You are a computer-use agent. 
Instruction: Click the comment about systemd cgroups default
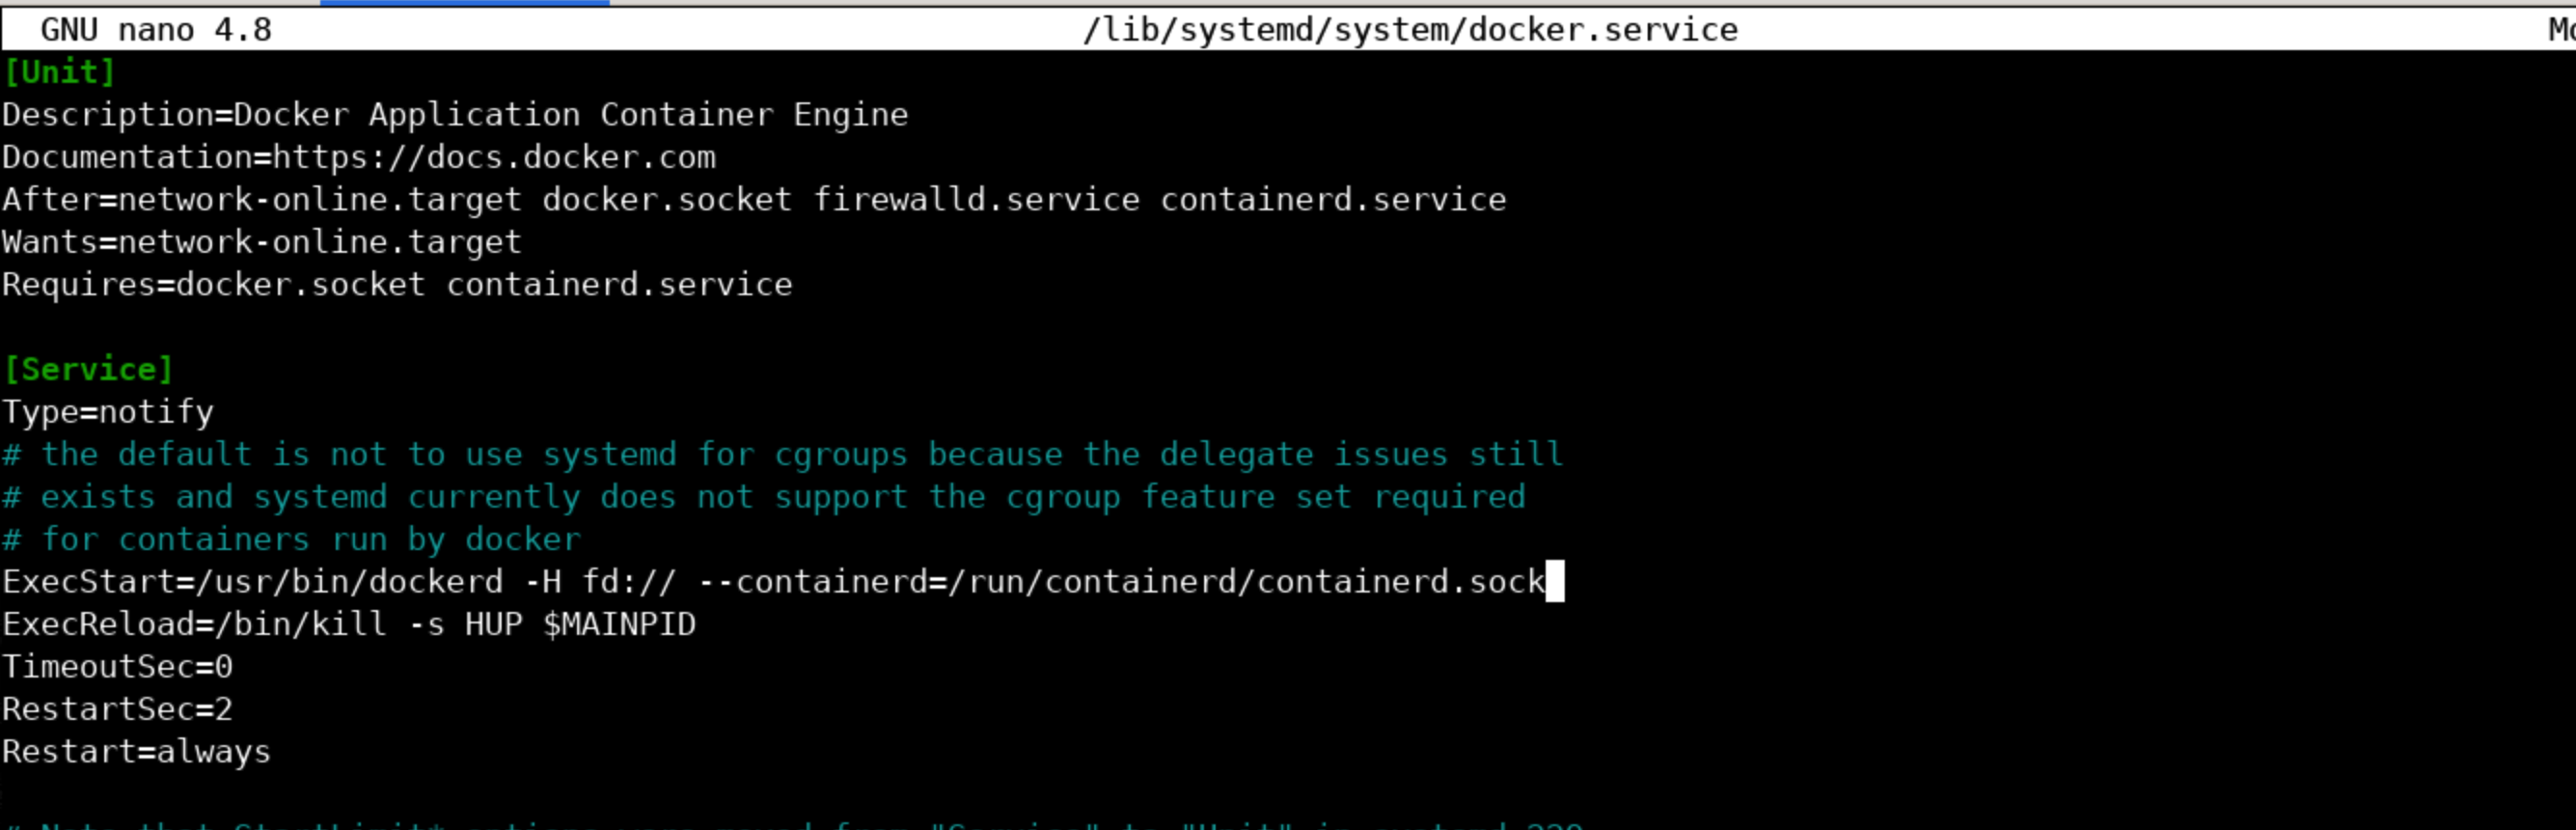coord(783,455)
